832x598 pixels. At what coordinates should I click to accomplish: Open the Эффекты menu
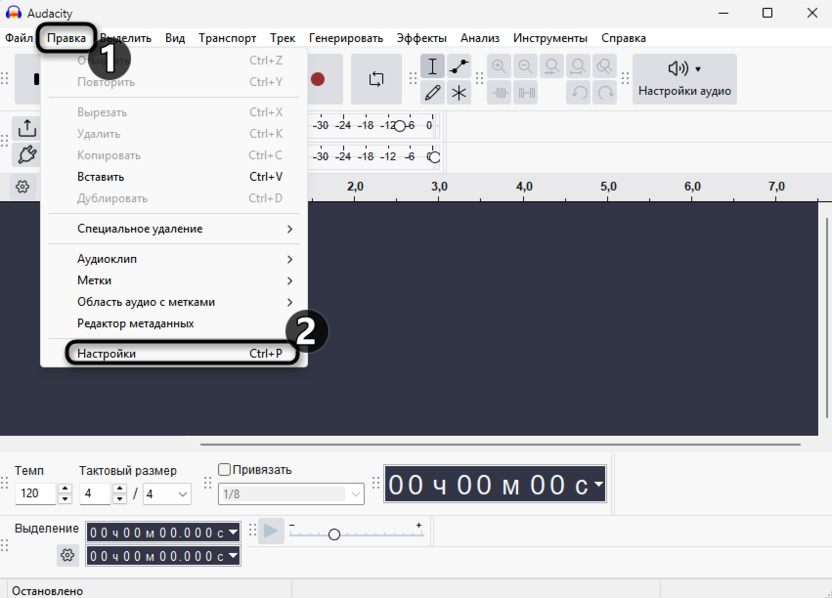pyautogui.click(x=421, y=38)
